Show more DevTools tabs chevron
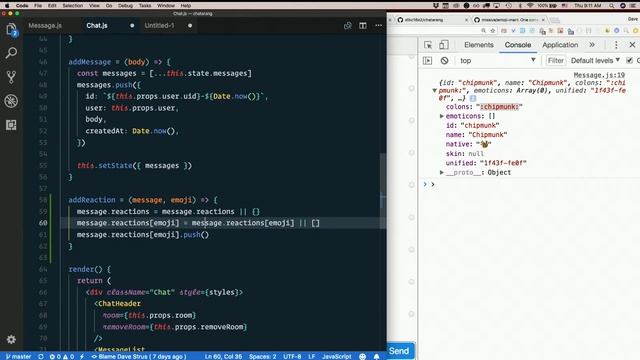The height and width of the screenshot is (360, 640). click(592, 45)
